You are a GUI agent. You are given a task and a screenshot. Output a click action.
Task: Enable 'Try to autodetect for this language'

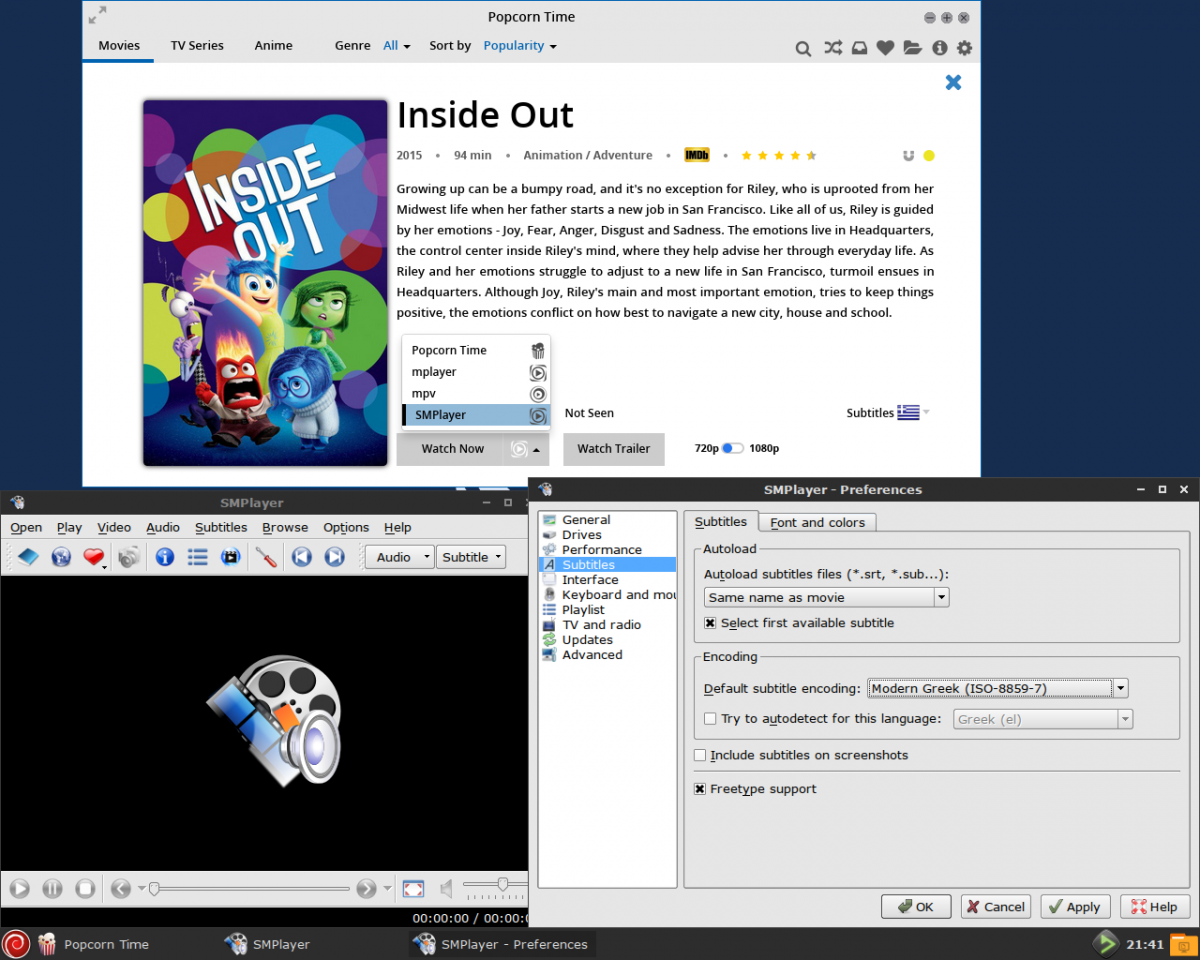pos(710,719)
